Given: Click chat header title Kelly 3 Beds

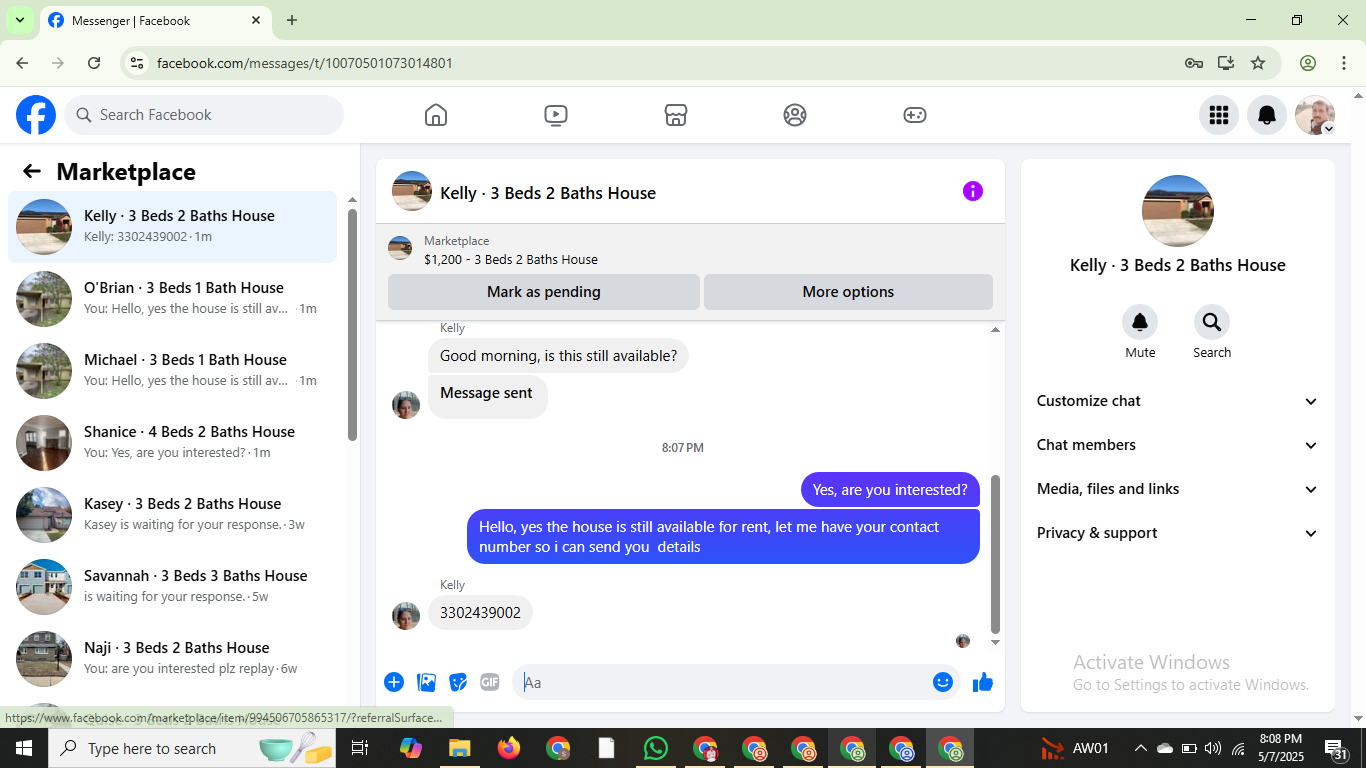Looking at the screenshot, I should [x=548, y=193].
